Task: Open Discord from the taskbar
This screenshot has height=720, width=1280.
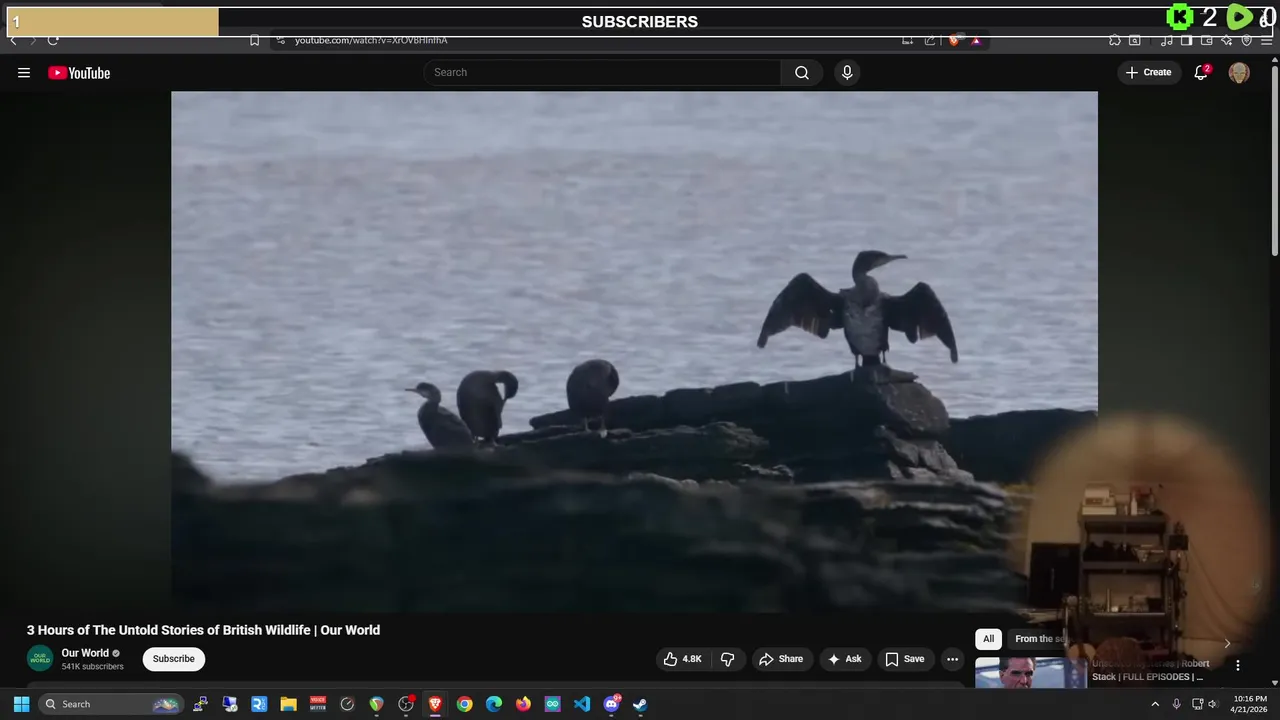Action: [x=611, y=704]
